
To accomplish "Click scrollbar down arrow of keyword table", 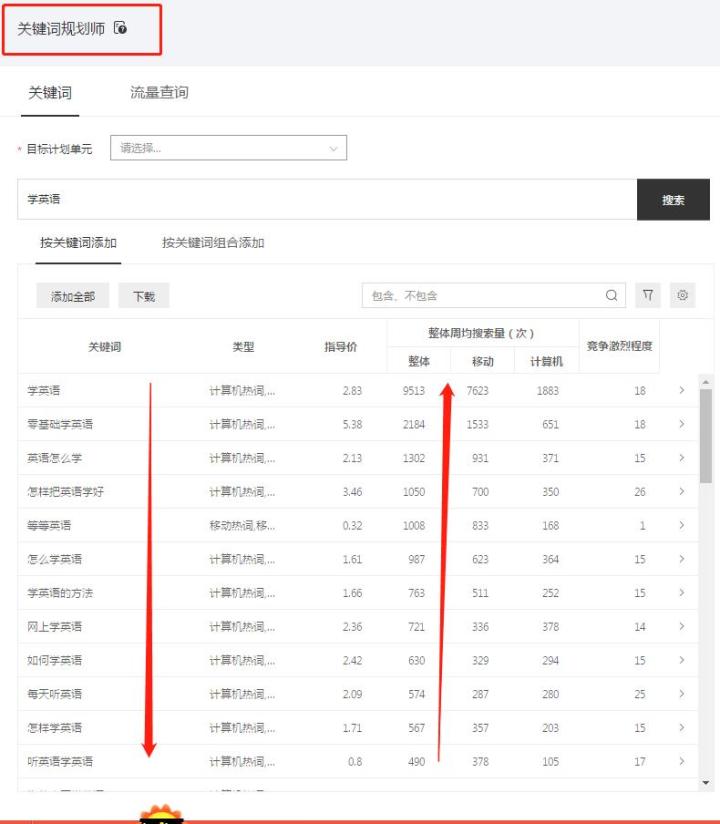I will tap(706, 783).
